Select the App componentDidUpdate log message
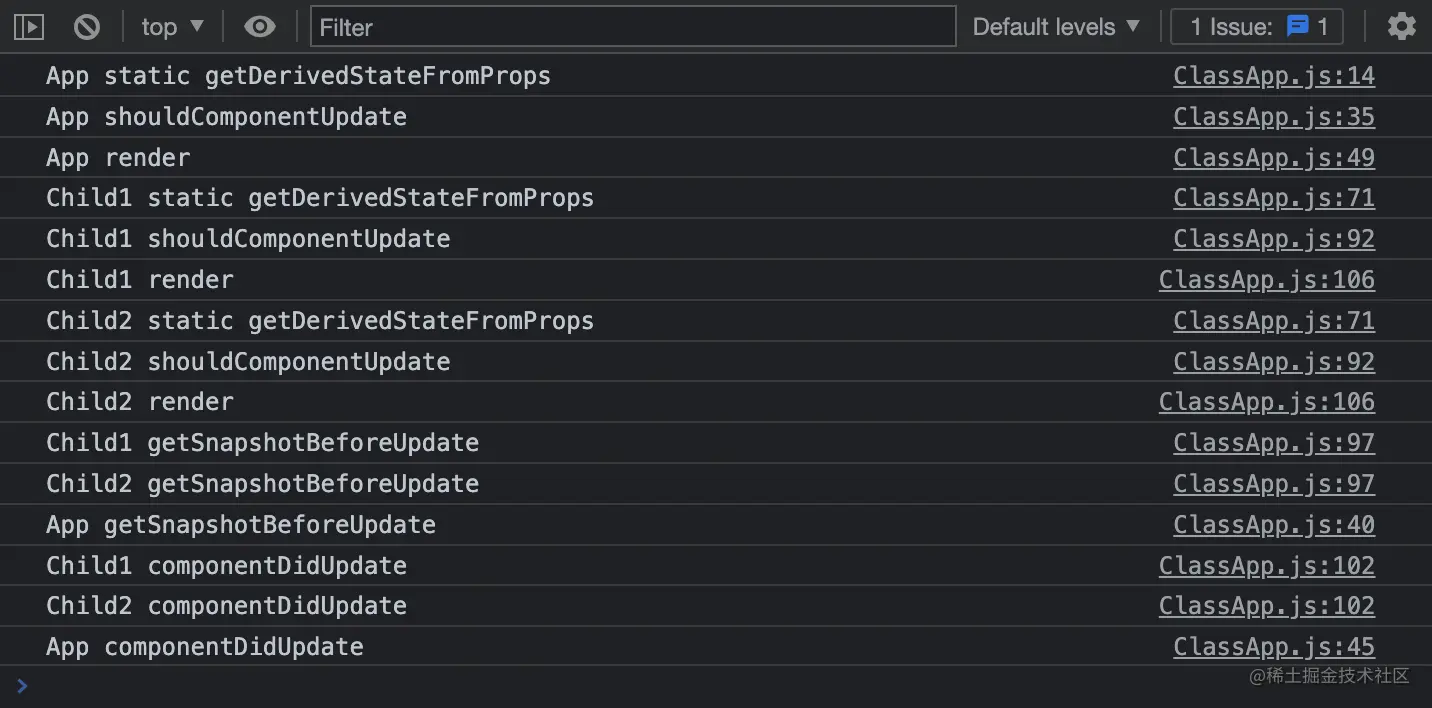The width and height of the screenshot is (1432, 708). (x=205, y=647)
